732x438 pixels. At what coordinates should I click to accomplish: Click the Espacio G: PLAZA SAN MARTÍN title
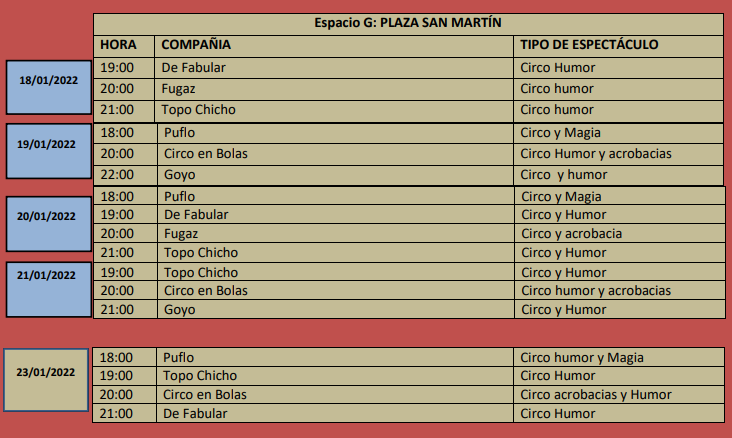pyautogui.click(x=408, y=23)
